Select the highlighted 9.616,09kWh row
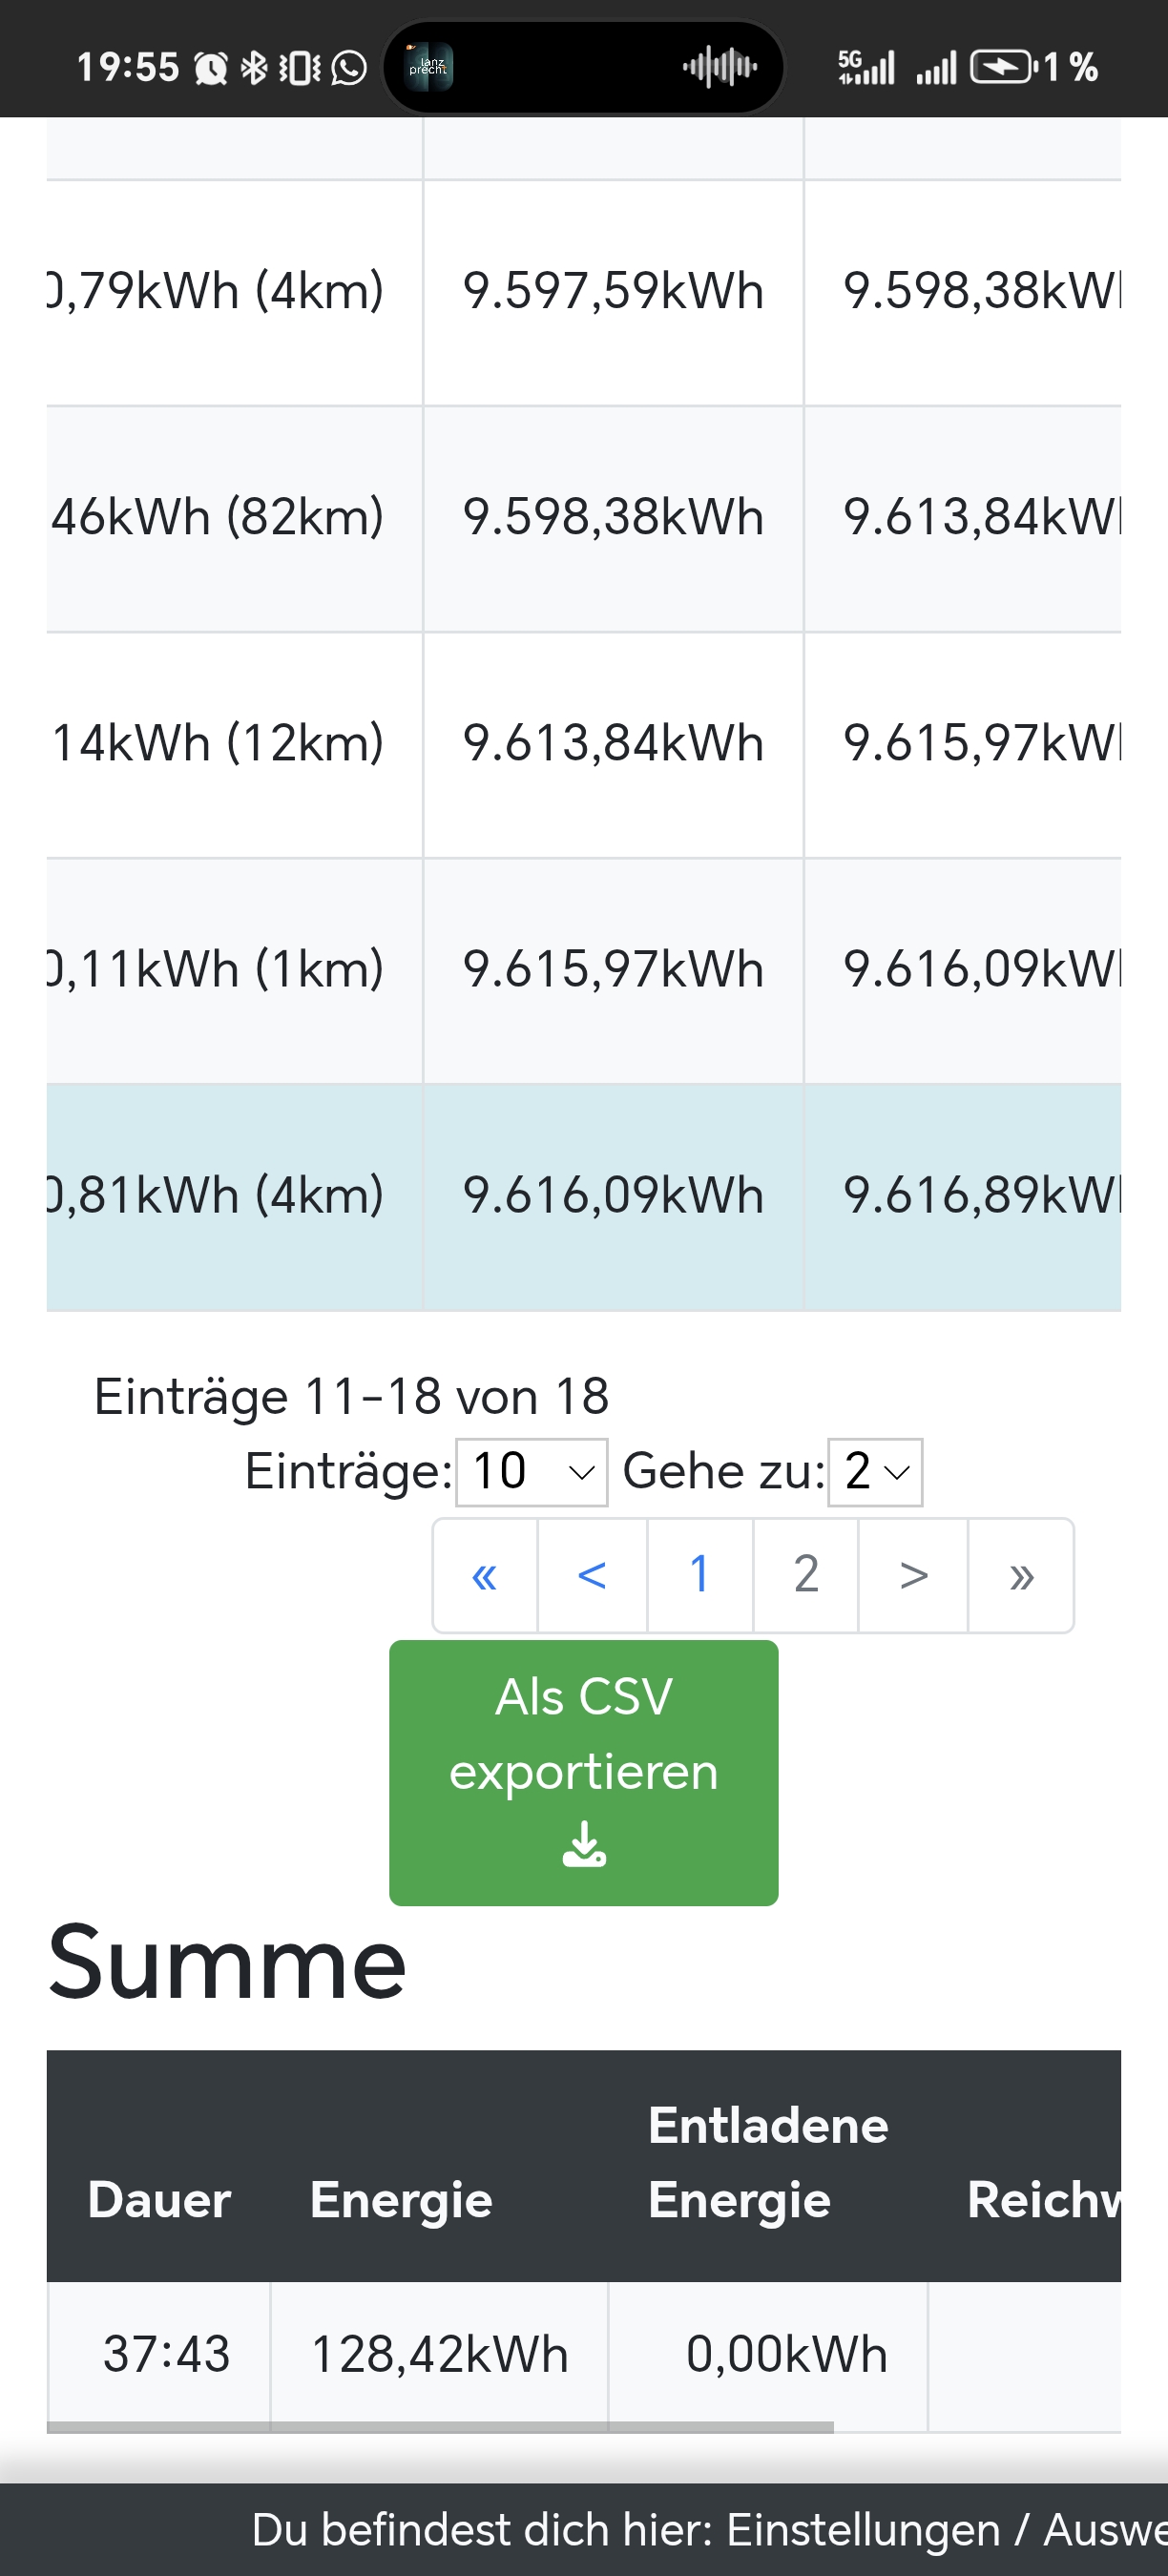Viewport: 1168px width, 2576px height. tap(613, 1196)
